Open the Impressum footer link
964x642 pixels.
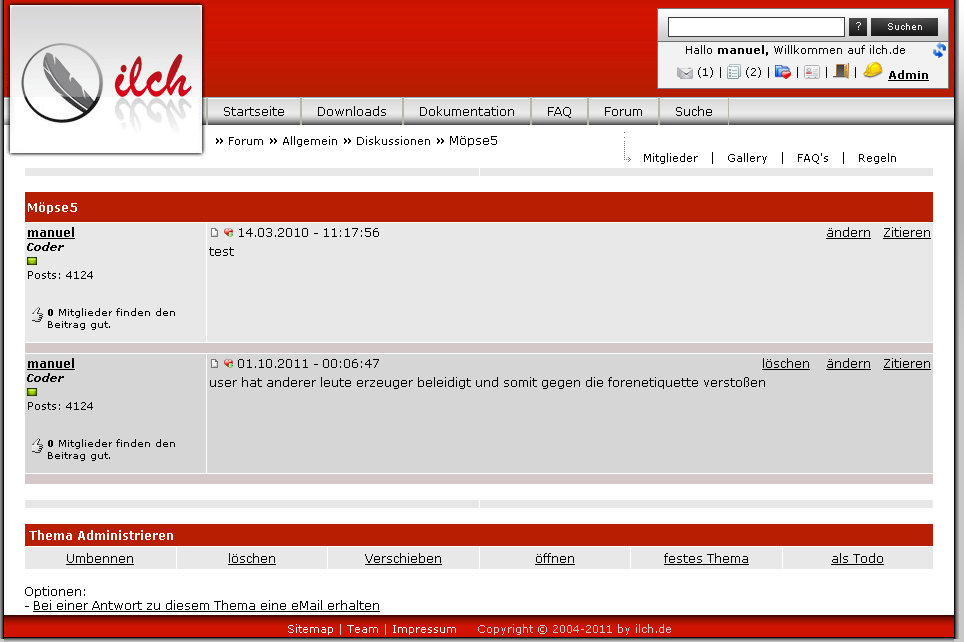tap(424, 629)
